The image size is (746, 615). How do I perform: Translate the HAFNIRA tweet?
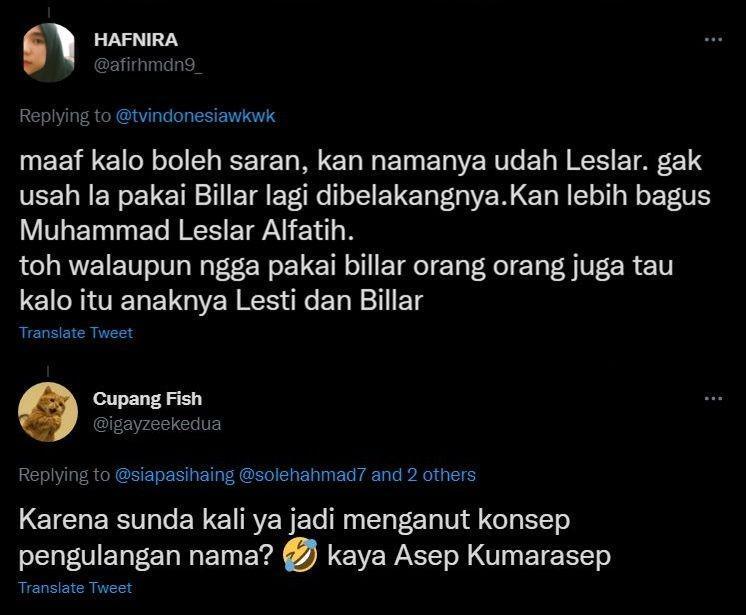click(x=76, y=332)
